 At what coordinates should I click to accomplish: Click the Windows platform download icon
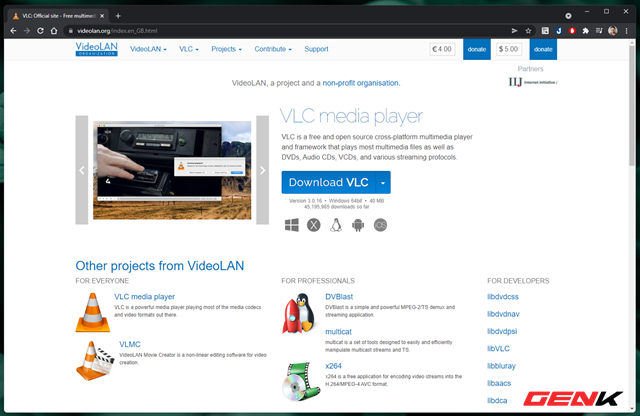pyautogui.click(x=291, y=225)
